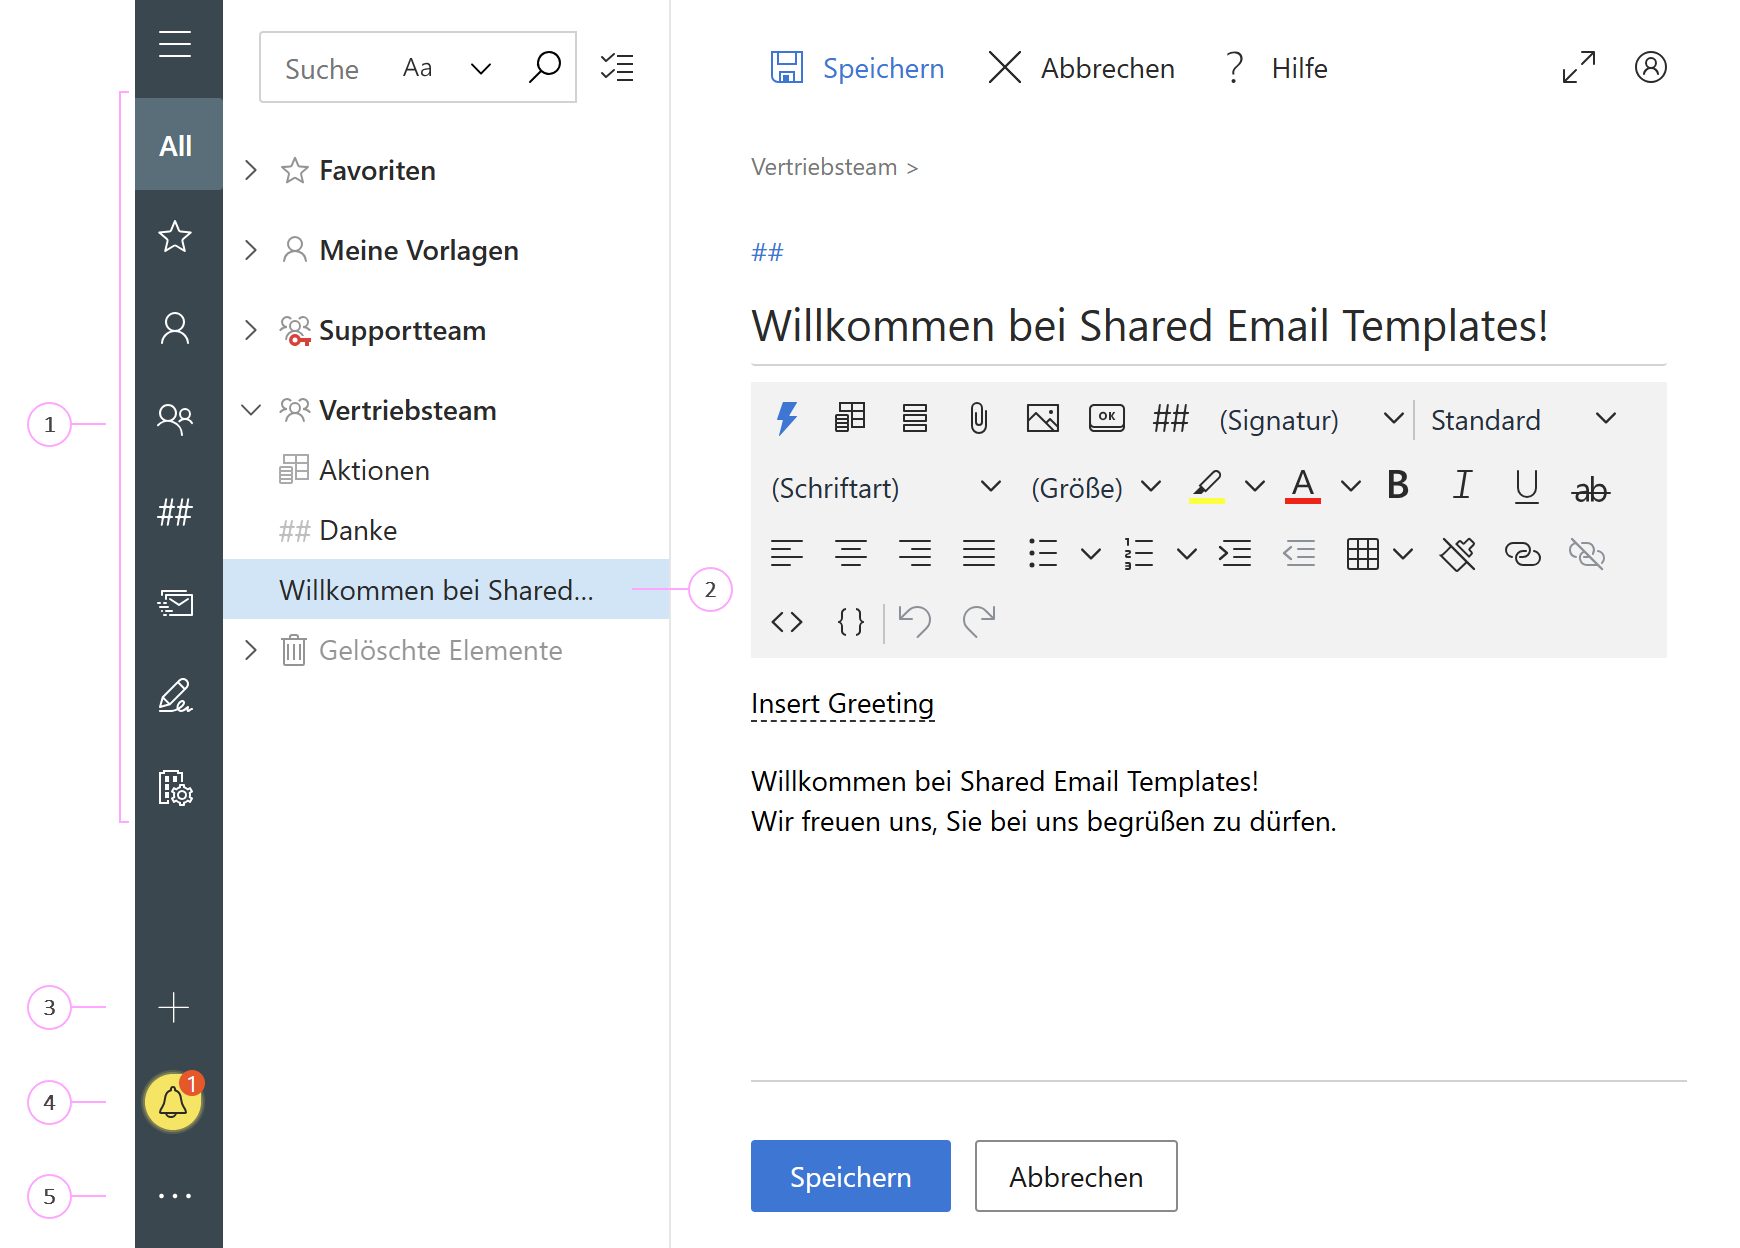Click Speichern in the top toolbar
Image resolution: width=1740 pixels, height=1248 pixels.
(x=857, y=68)
